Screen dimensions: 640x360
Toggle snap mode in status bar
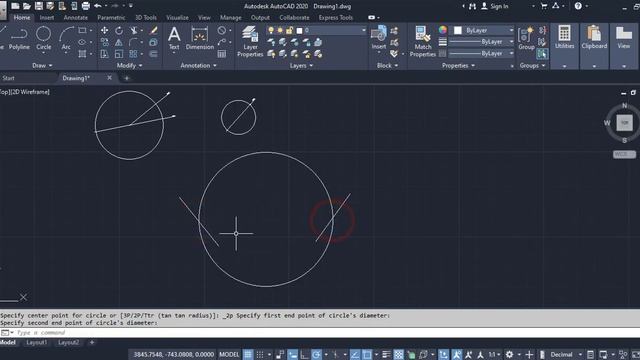[x=260, y=354]
